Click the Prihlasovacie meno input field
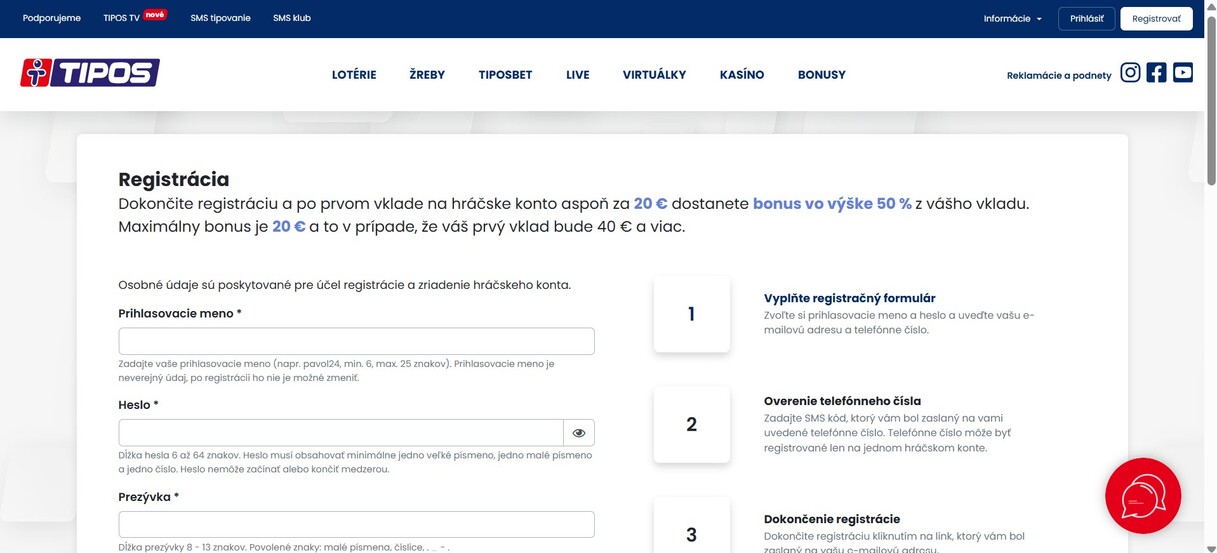Viewport: 1217px width, 553px height. pyautogui.click(x=356, y=341)
